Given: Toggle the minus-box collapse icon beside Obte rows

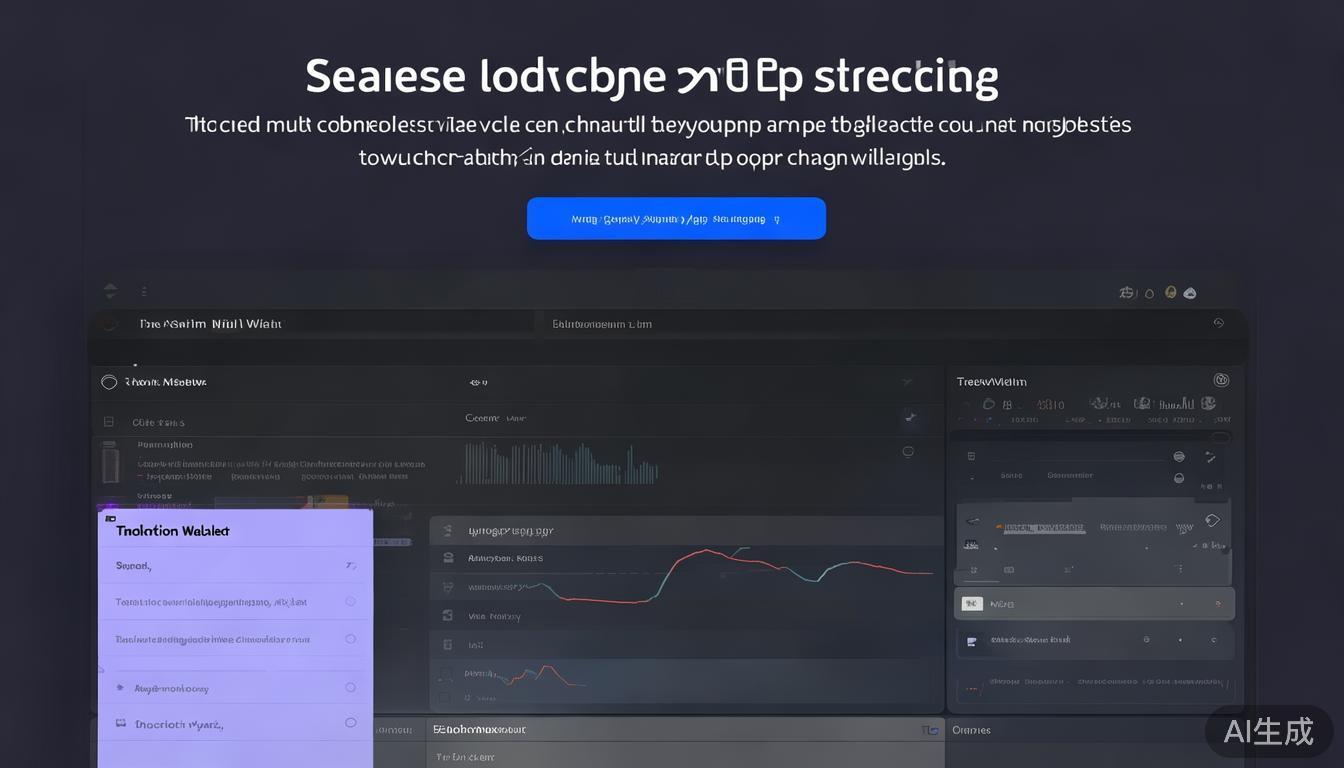Looking at the screenshot, I should (x=109, y=422).
